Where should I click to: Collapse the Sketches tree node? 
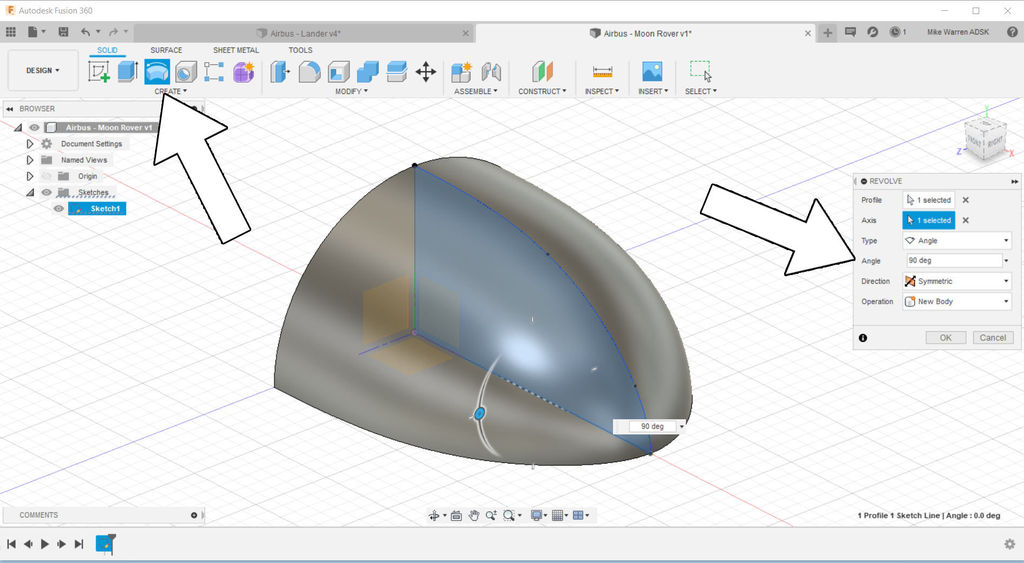[x=29, y=192]
